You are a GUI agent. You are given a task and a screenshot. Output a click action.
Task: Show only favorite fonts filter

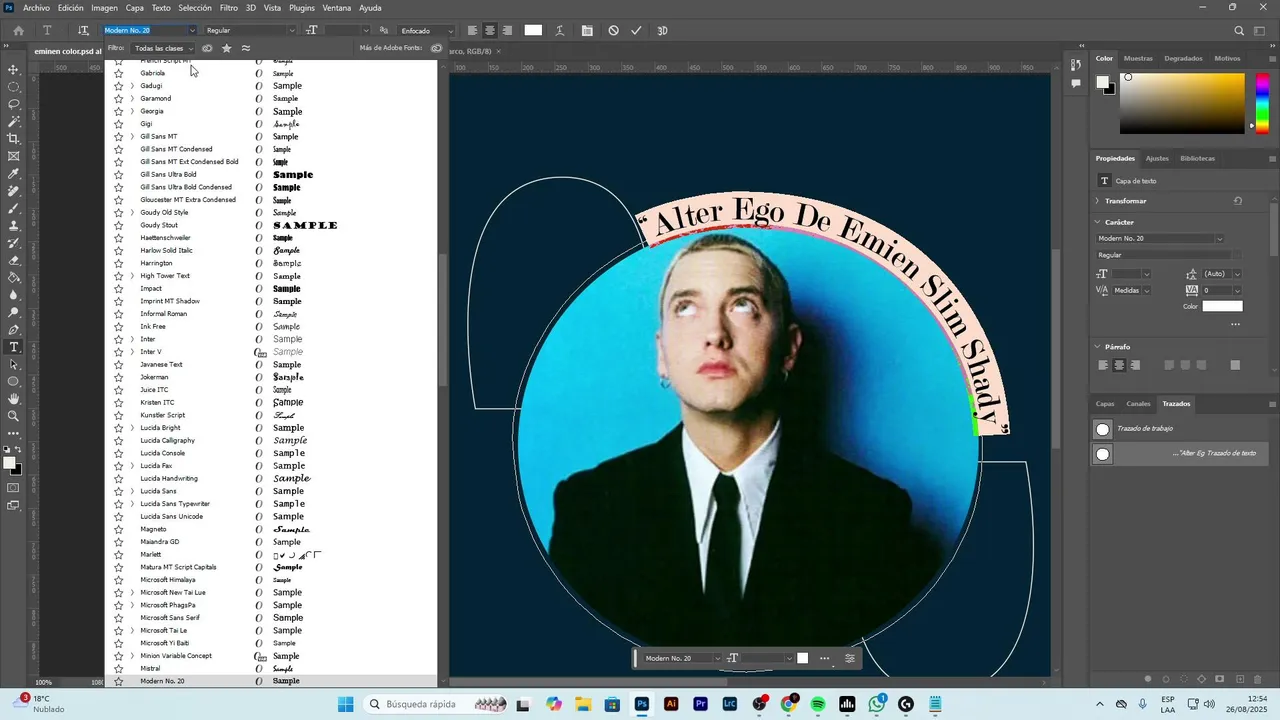pos(227,48)
